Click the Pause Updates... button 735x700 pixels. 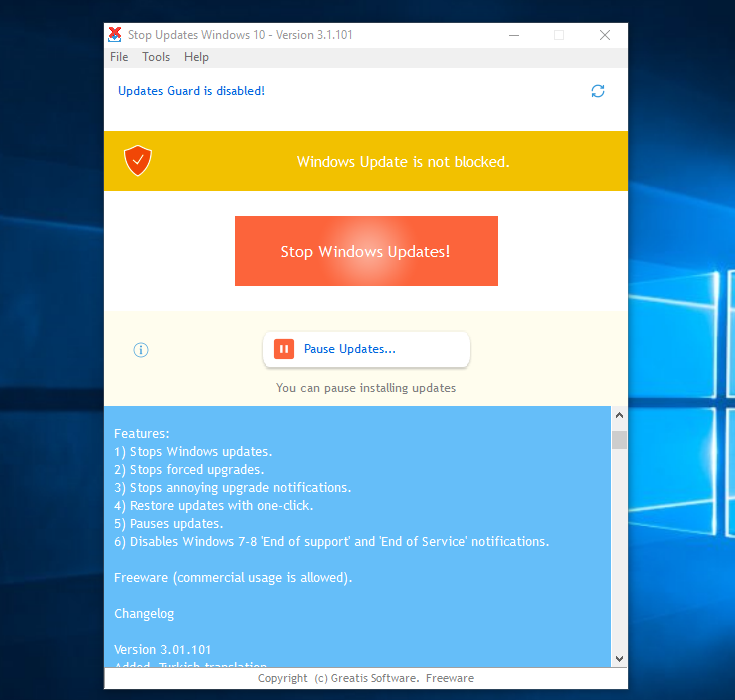366,349
